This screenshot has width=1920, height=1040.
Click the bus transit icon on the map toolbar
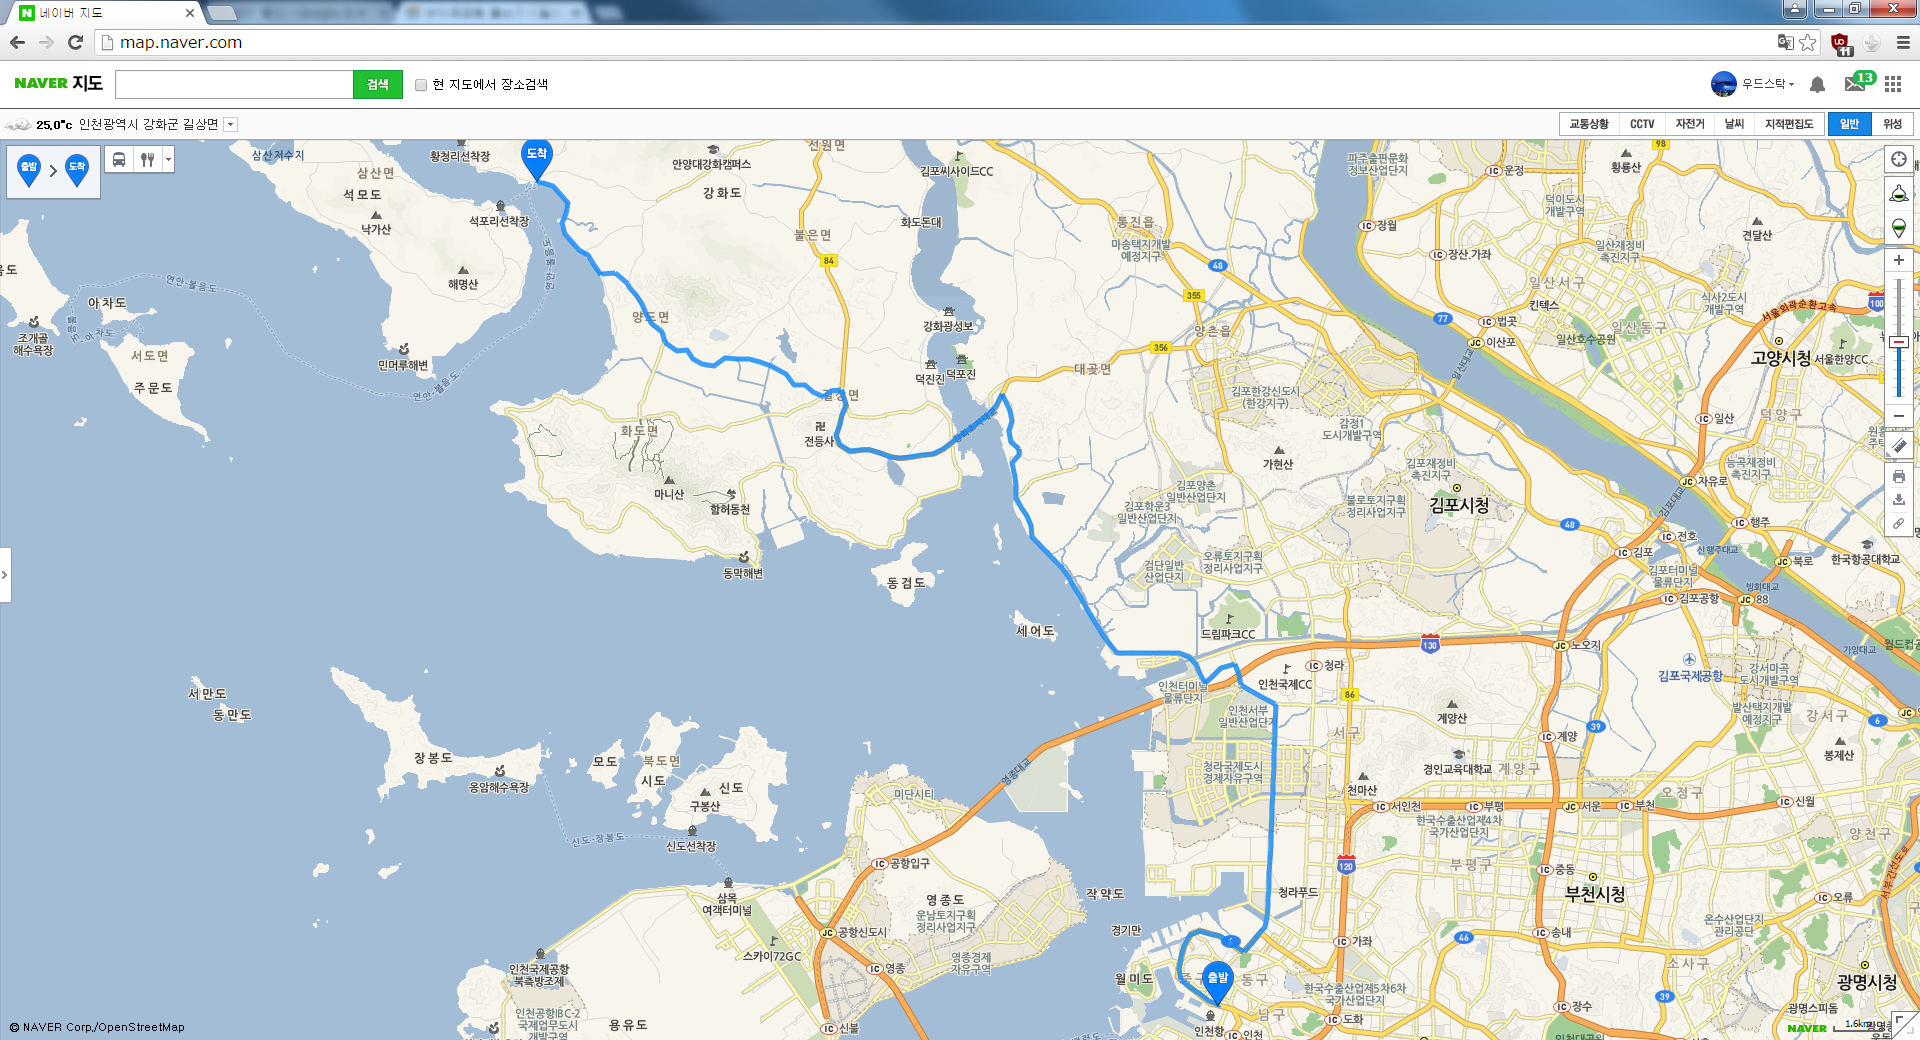[119, 160]
